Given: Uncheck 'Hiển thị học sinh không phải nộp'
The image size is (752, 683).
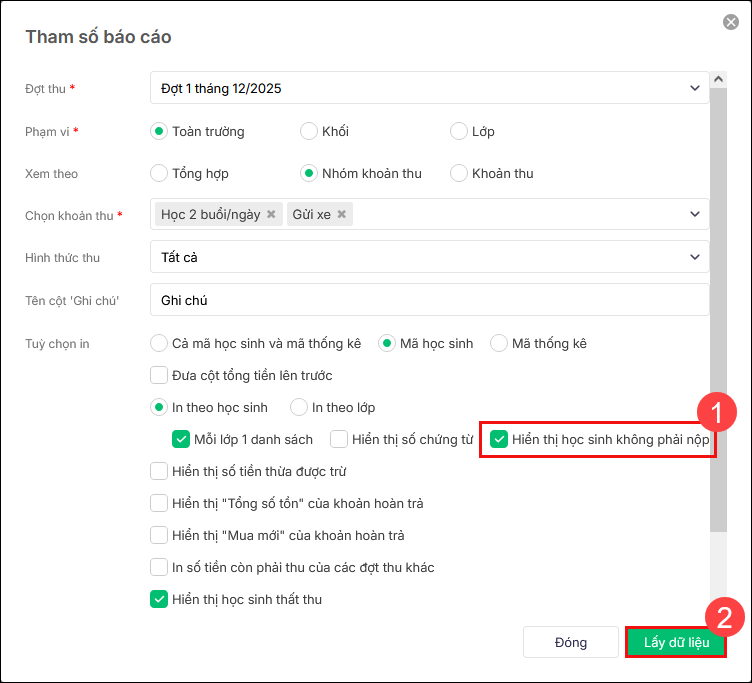Looking at the screenshot, I should tap(499, 439).
